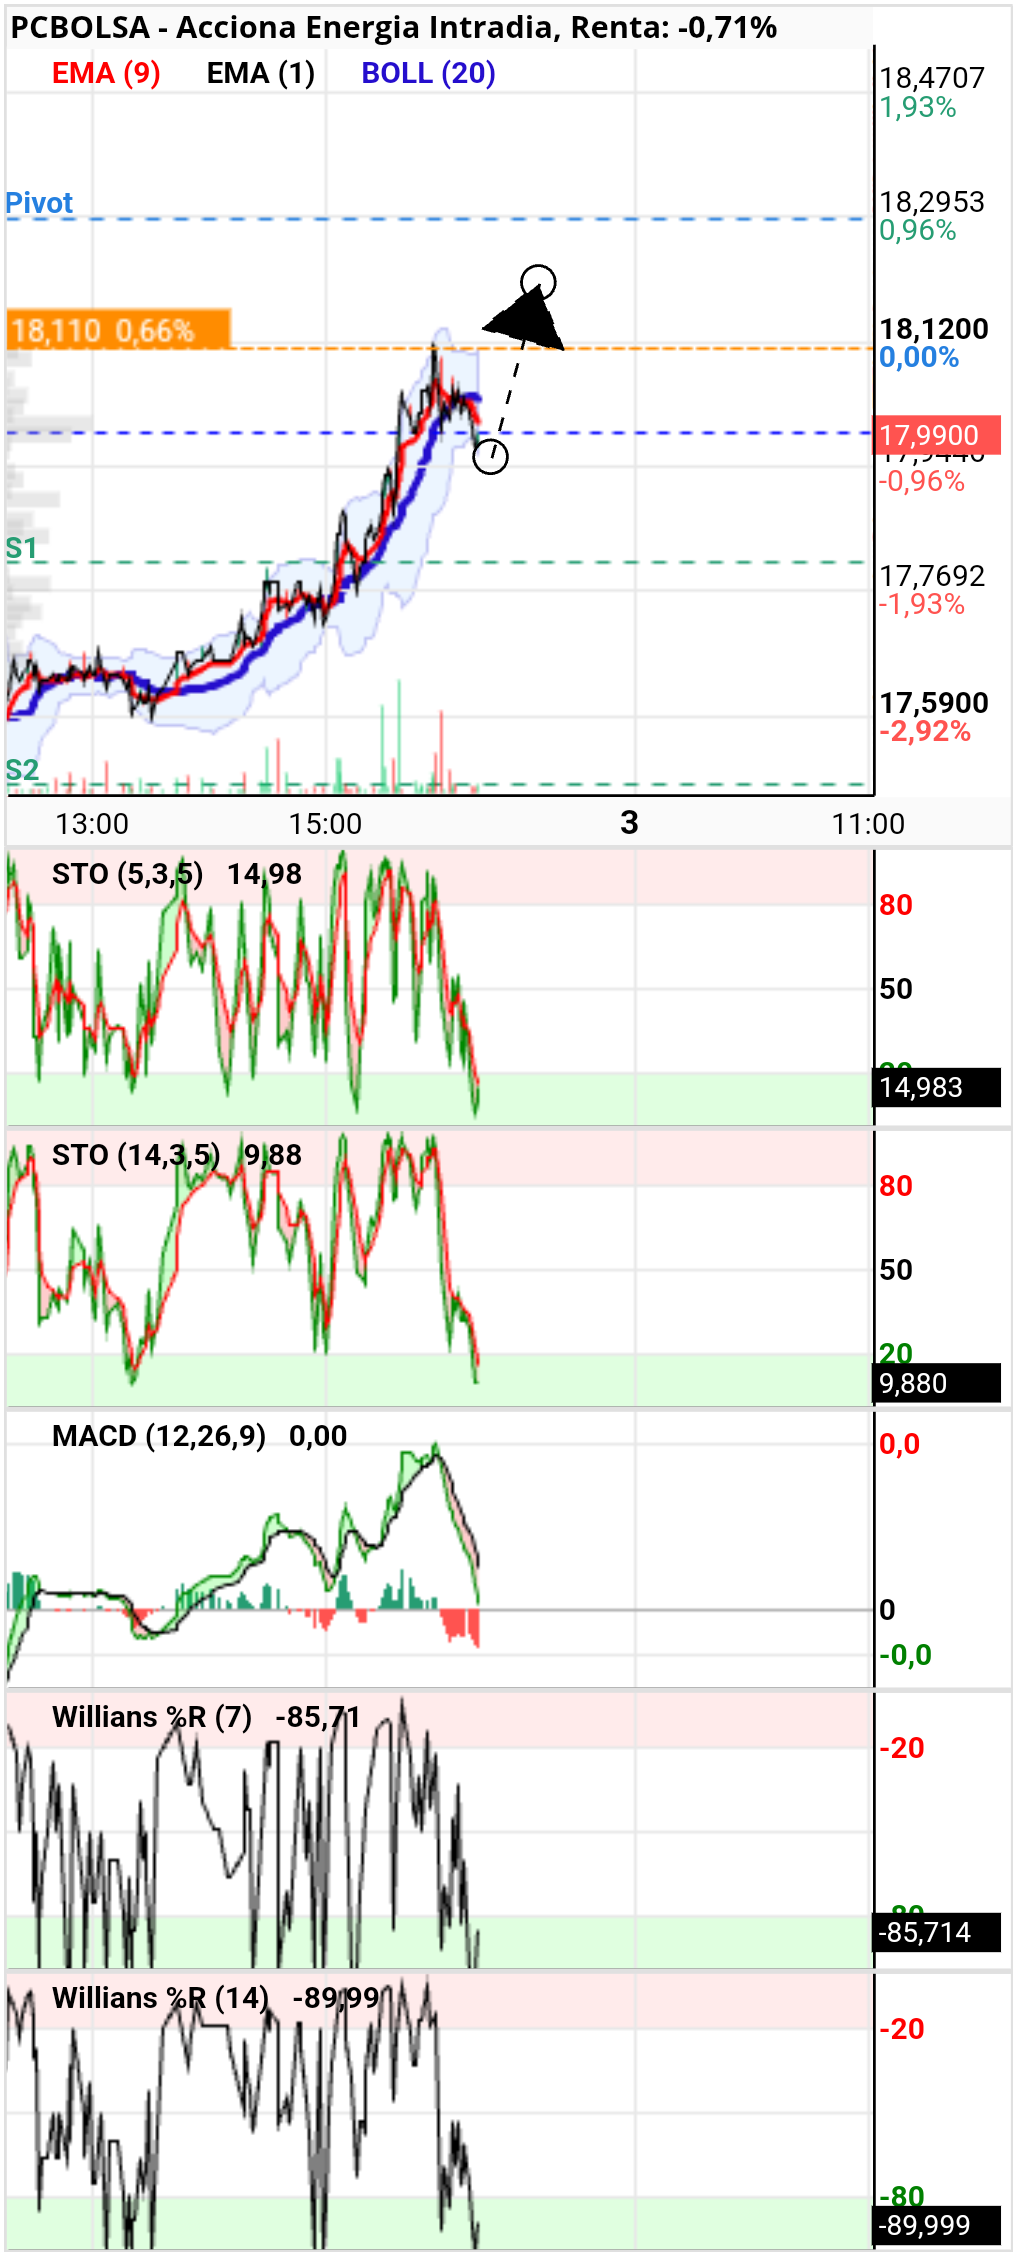This screenshot has height=2256, width=1017.
Task: Click the 1,93% green percentage label
Action: (x=917, y=107)
